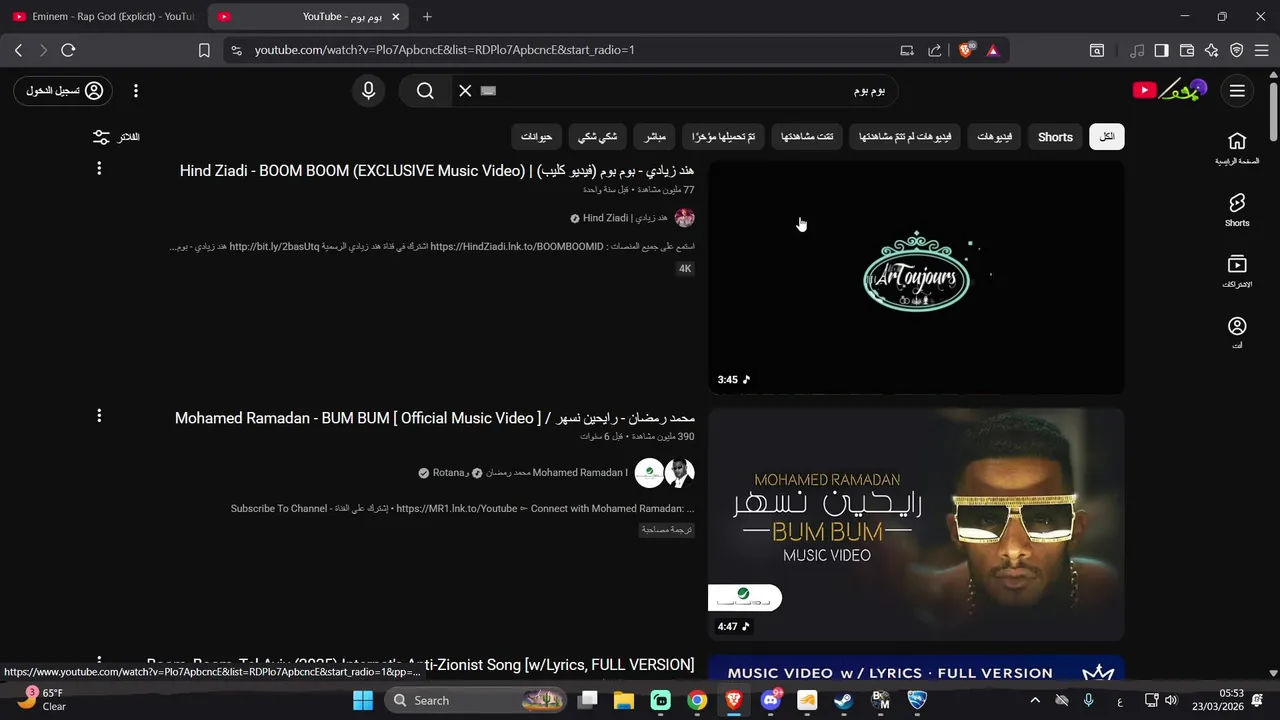Open the home page sidebar icon
1280x720 pixels.
pos(1237,147)
